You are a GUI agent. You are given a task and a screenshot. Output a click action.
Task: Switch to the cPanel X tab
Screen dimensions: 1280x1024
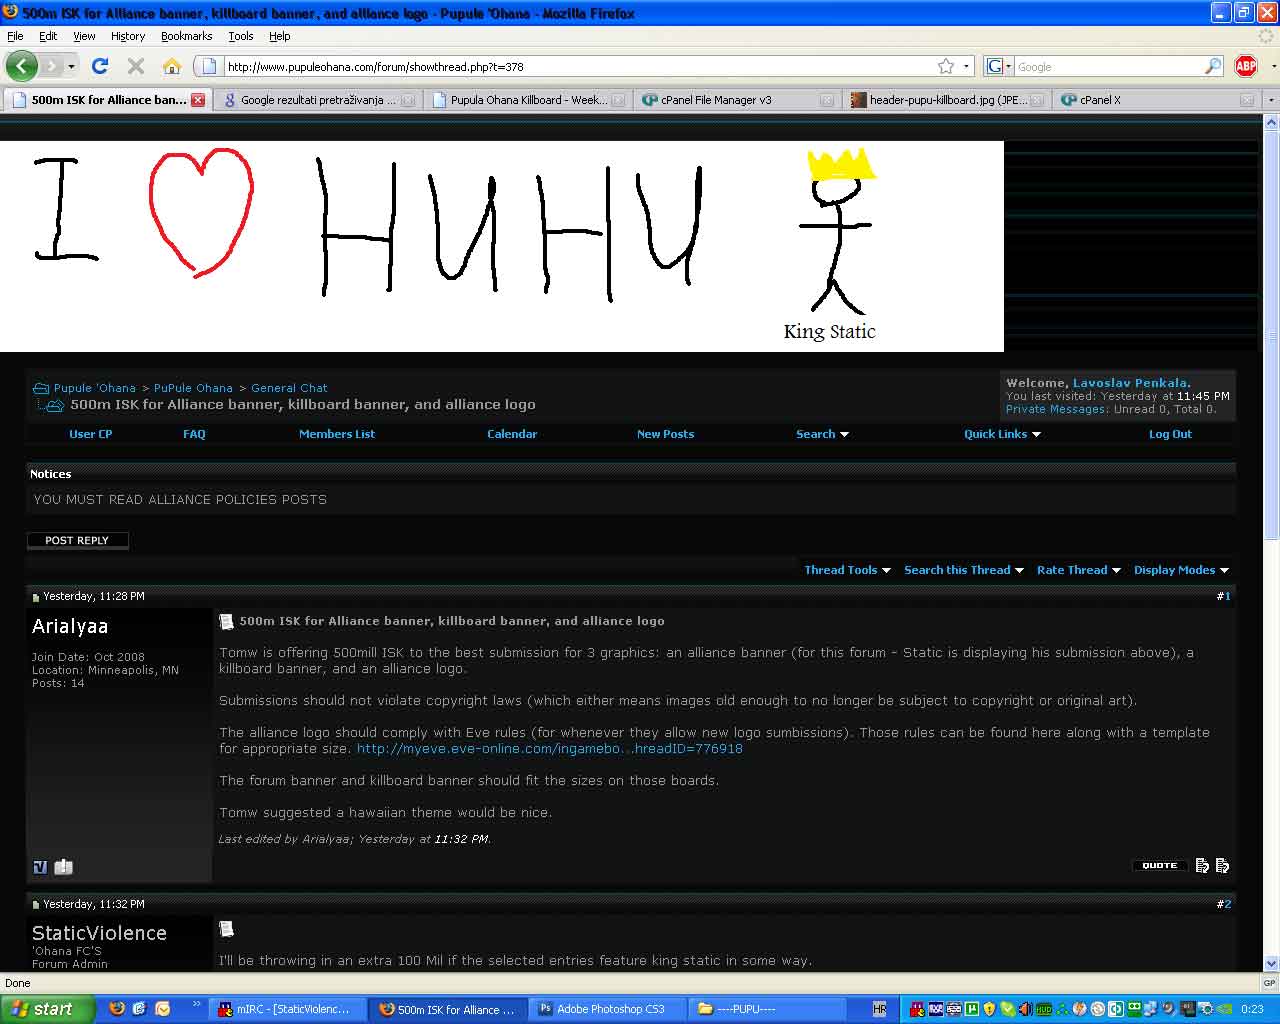1157,100
